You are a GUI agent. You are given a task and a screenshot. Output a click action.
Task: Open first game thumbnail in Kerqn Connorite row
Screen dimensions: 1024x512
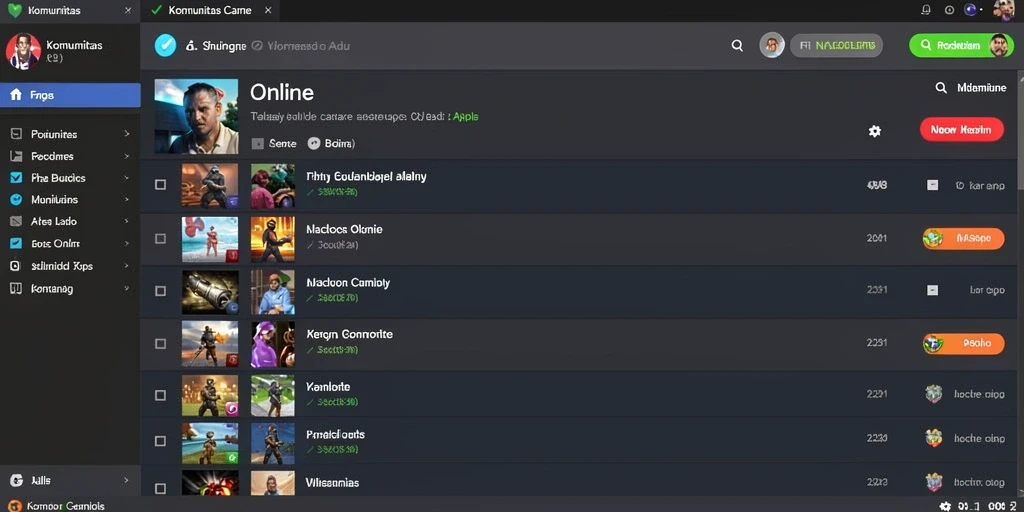pyautogui.click(x=210, y=344)
